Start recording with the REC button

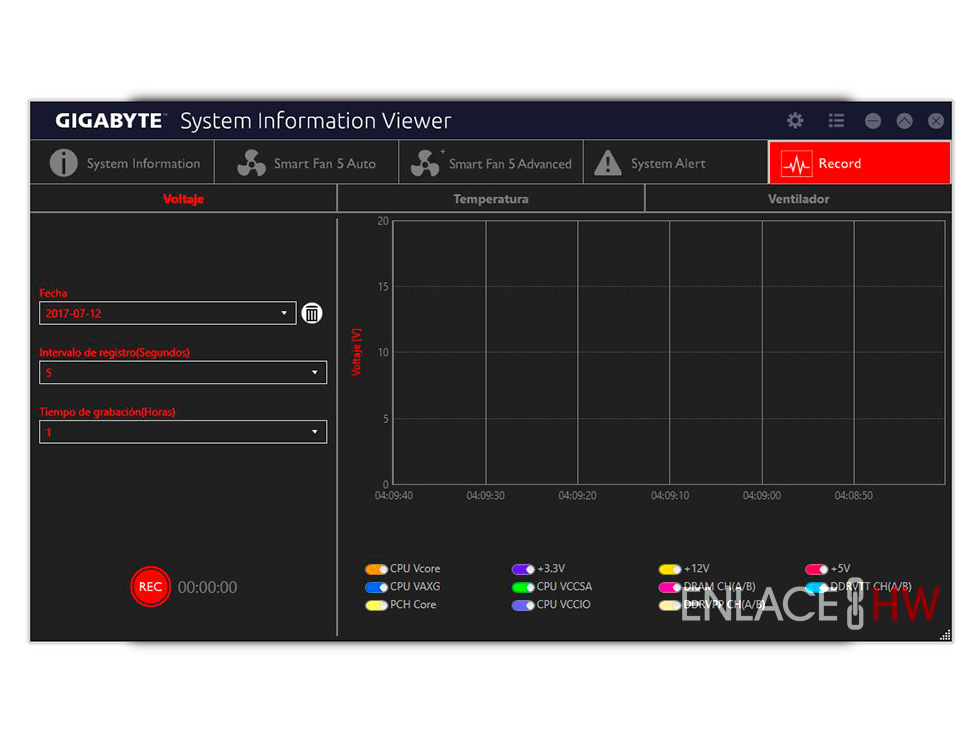coord(150,586)
